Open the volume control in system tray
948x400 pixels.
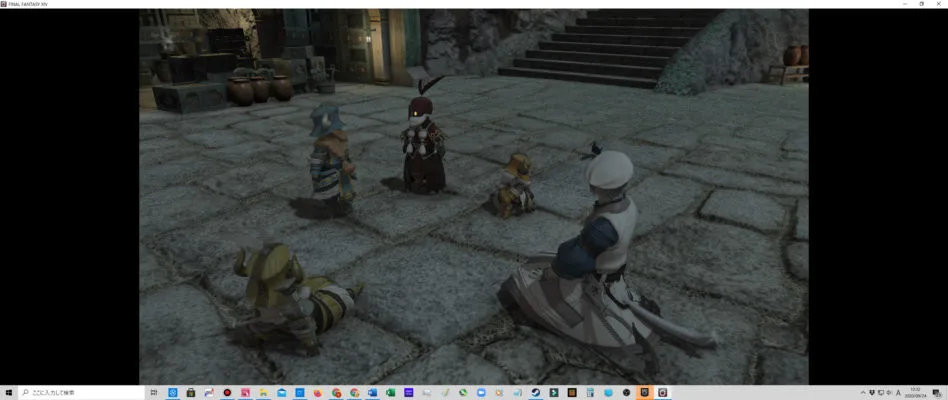(x=889, y=393)
